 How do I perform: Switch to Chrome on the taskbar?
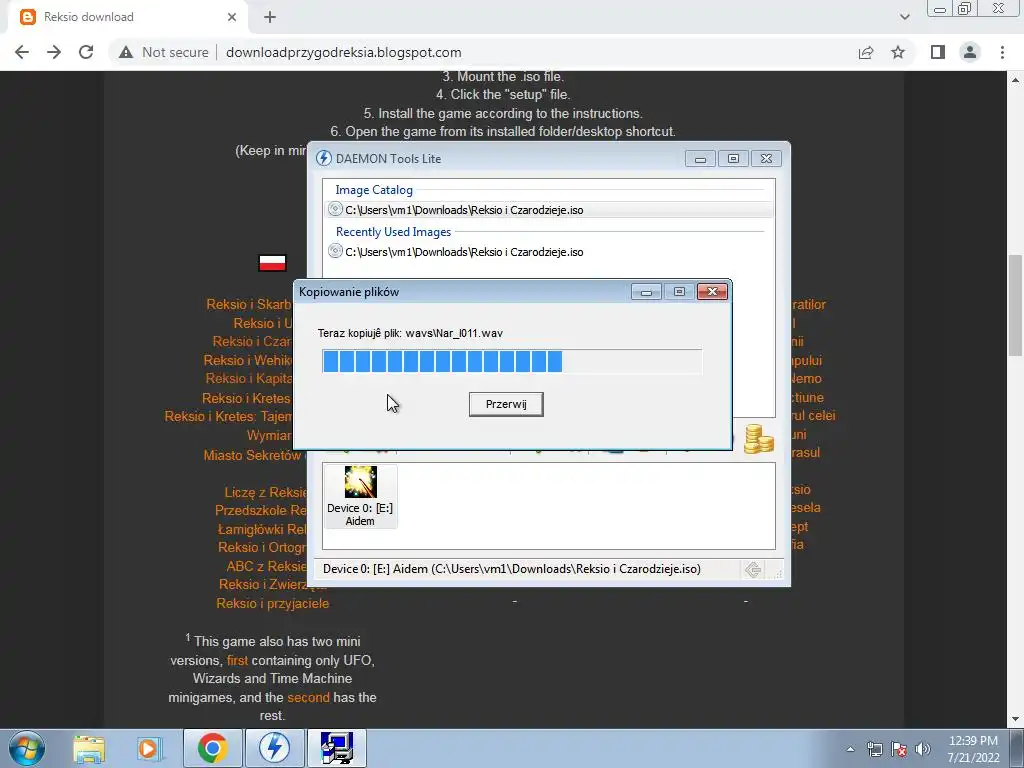coord(212,748)
